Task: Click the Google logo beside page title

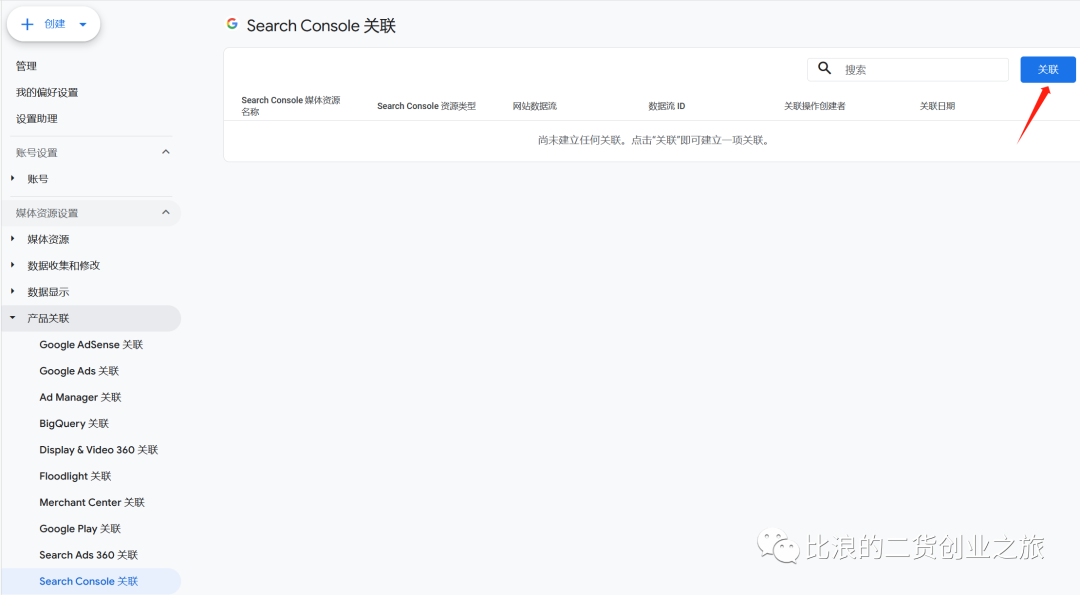Action: pos(233,24)
